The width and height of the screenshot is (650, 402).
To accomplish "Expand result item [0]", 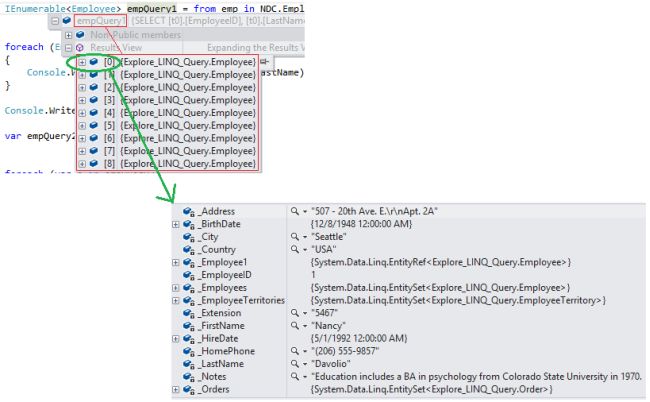I will (82, 62).
